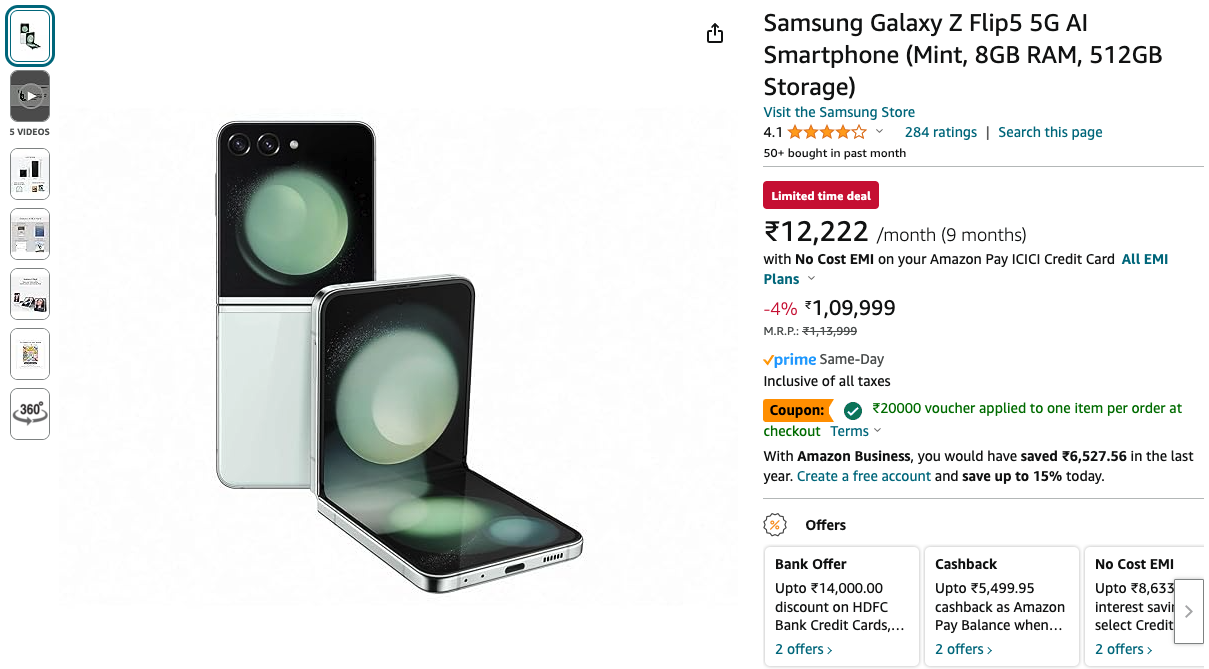Open the 284 ratings link
The height and width of the screenshot is (669, 1209).
[940, 132]
